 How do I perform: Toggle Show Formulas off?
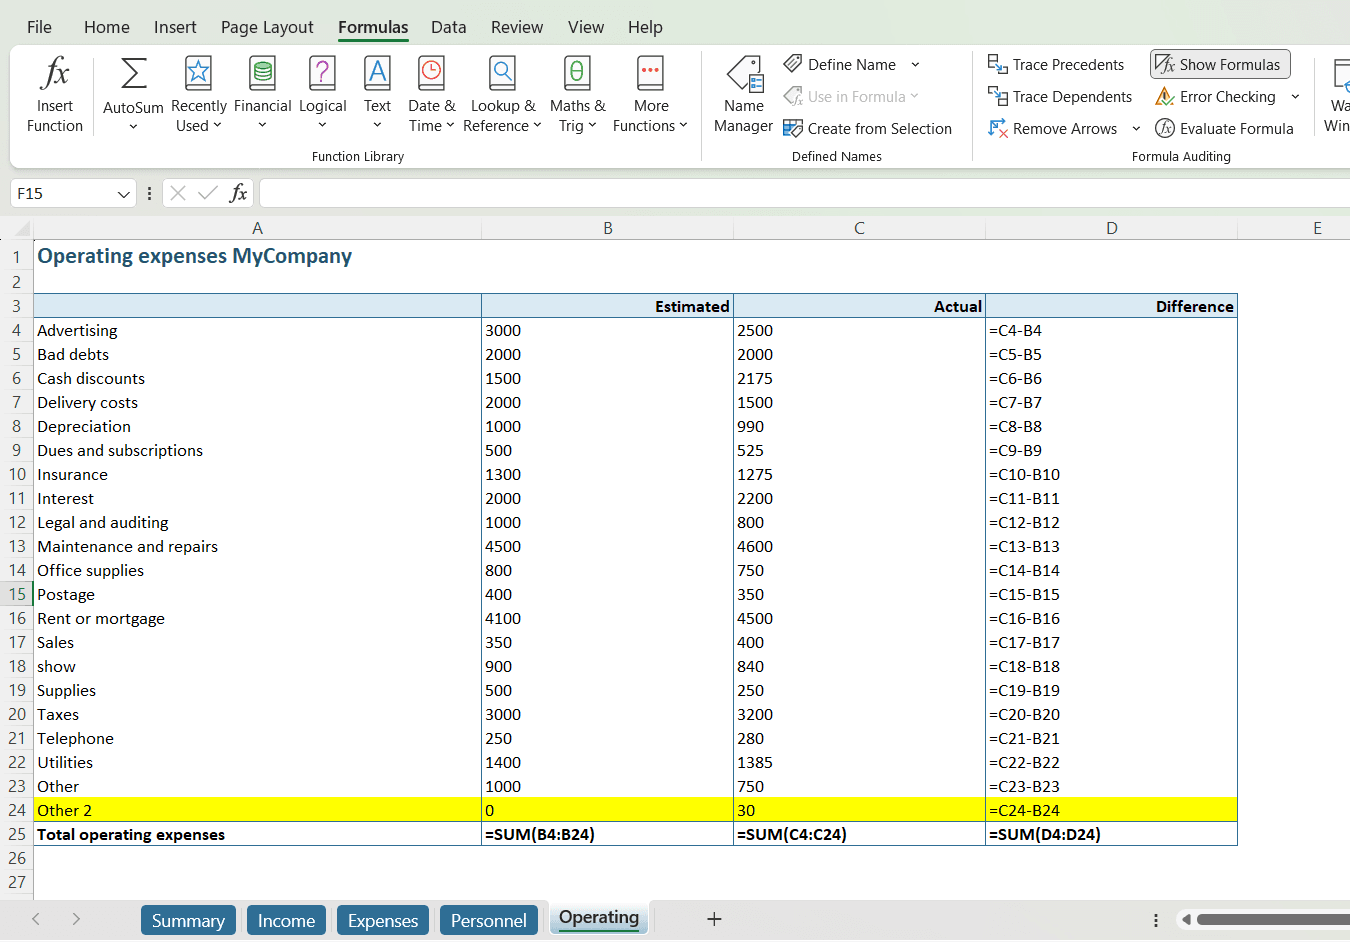click(1220, 64)
